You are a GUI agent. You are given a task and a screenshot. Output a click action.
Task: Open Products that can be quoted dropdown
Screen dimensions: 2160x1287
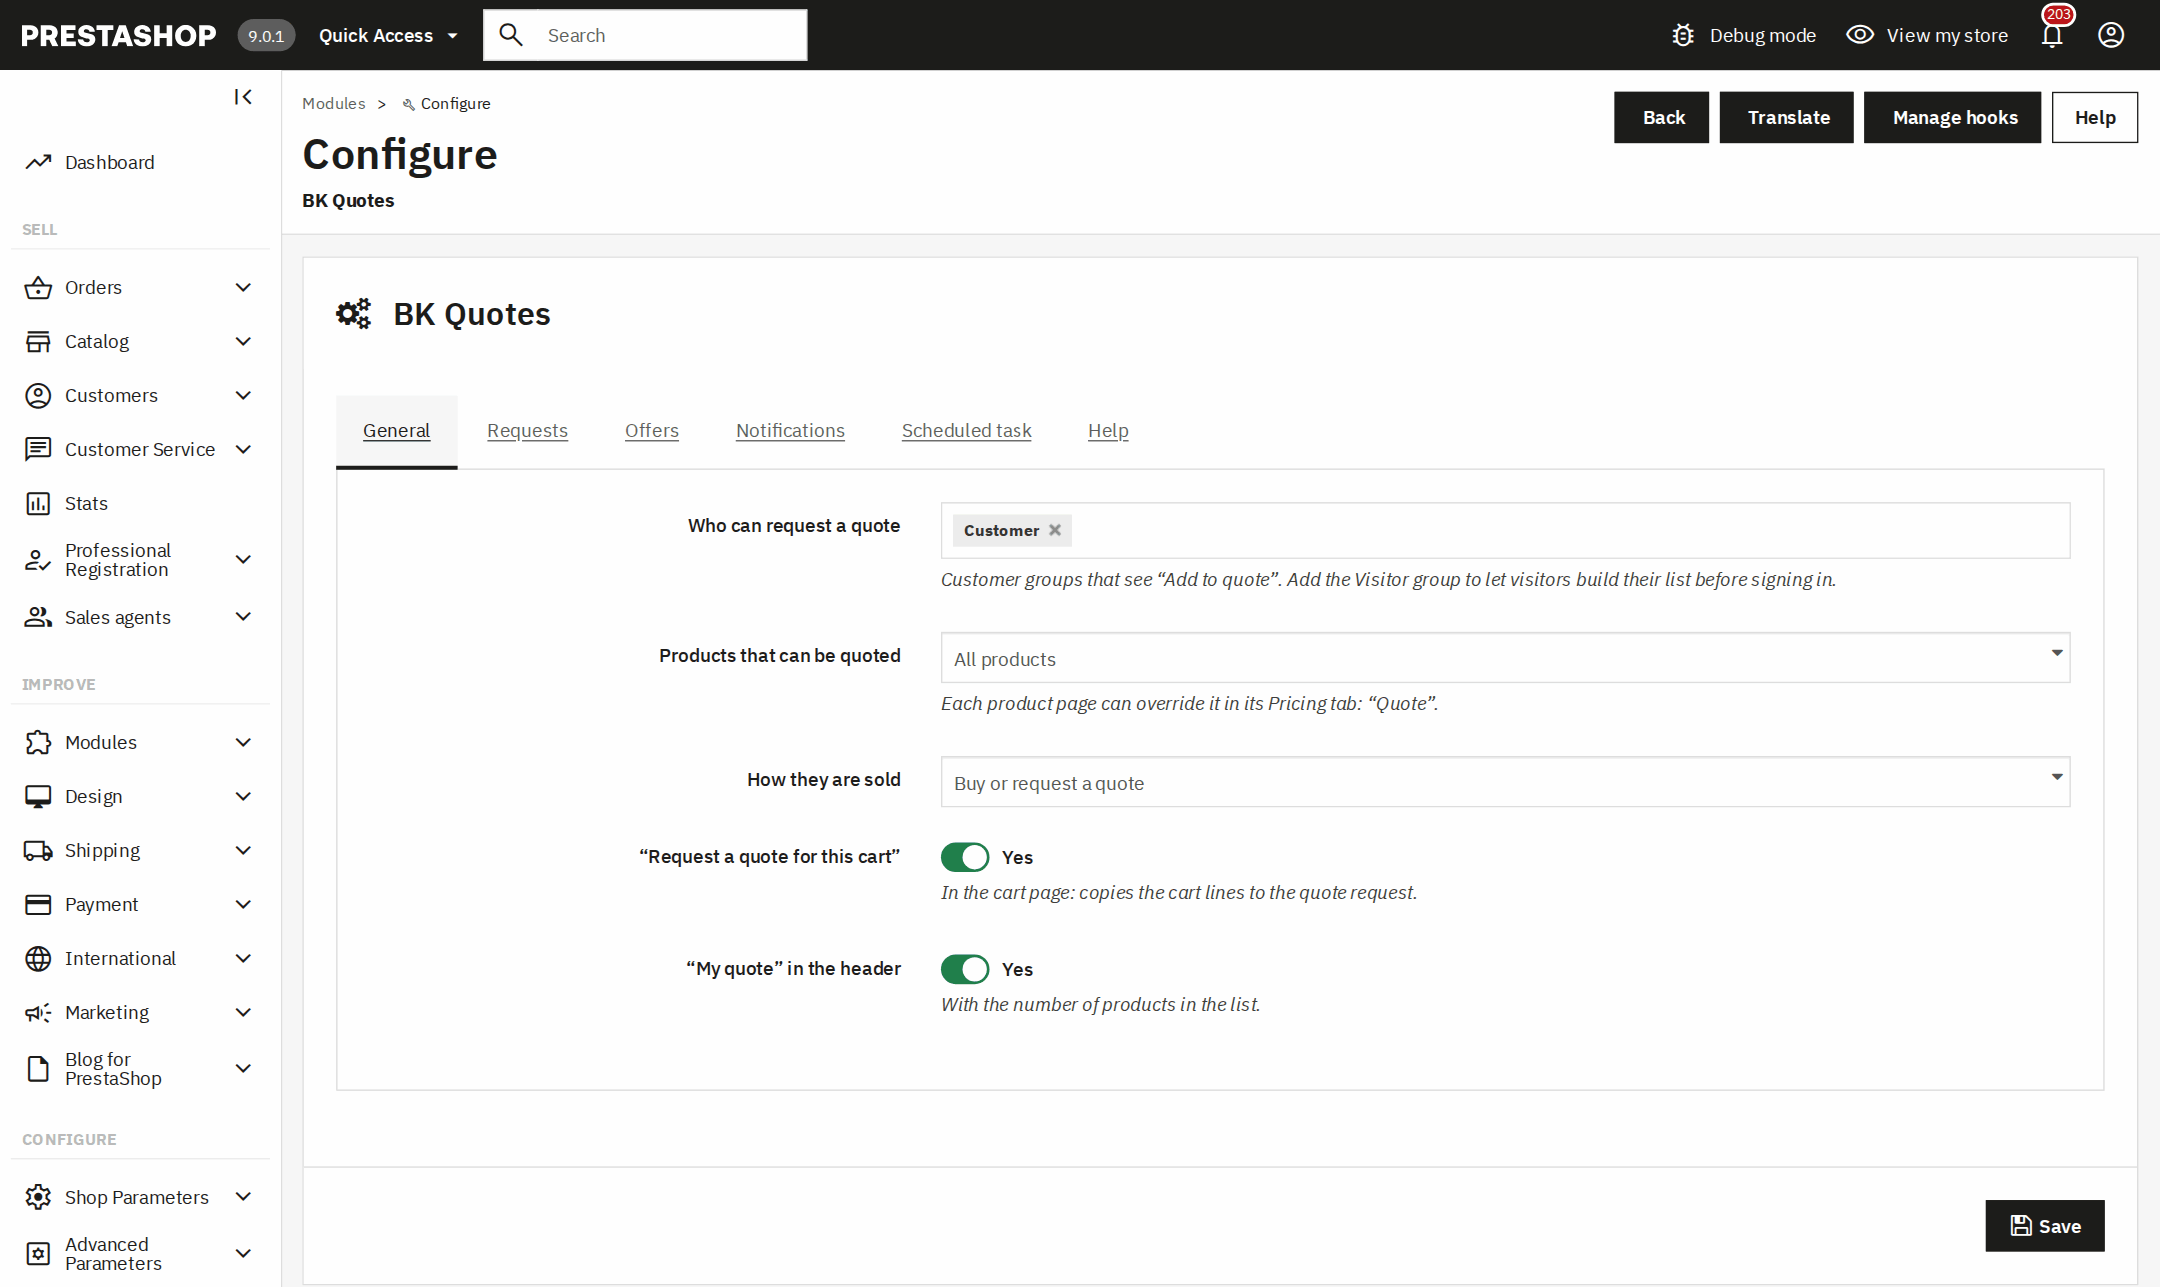pyautogui.click(x=1505, y=658)
